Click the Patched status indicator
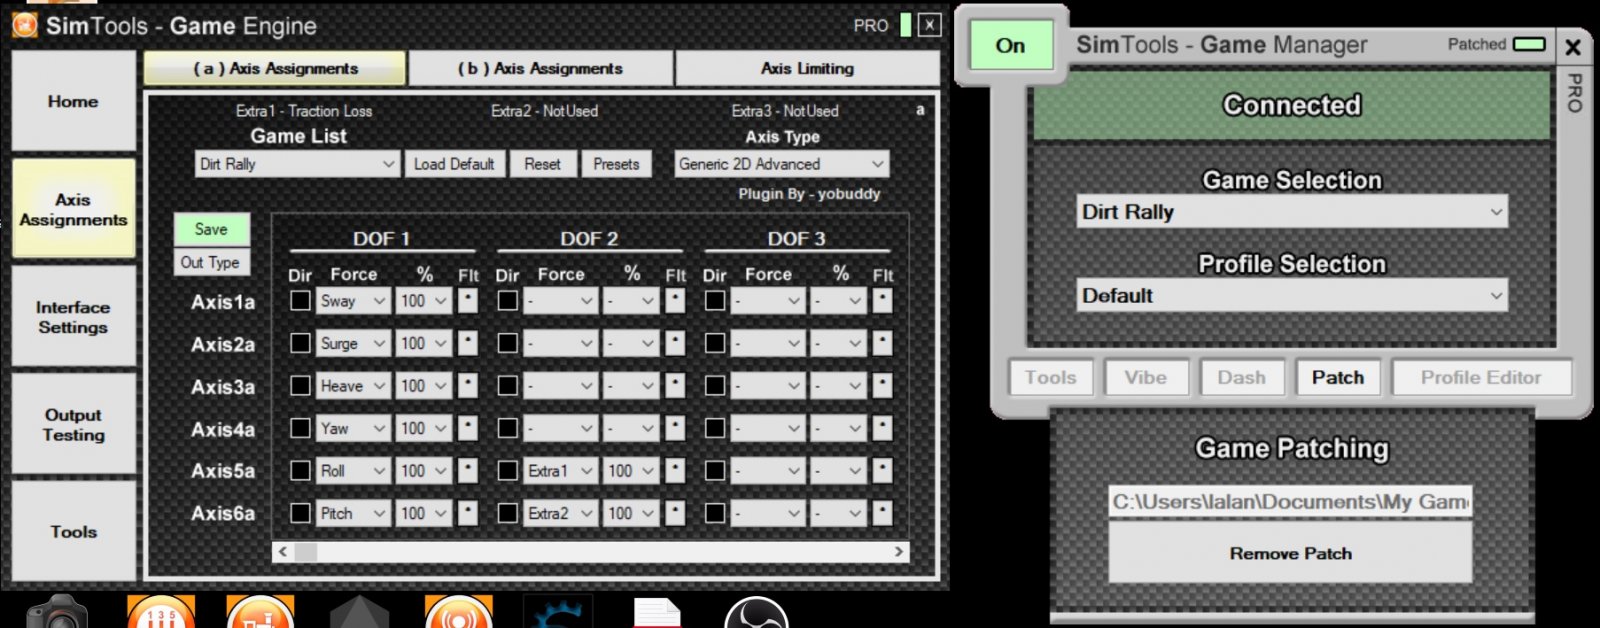 click(1529, 44)
